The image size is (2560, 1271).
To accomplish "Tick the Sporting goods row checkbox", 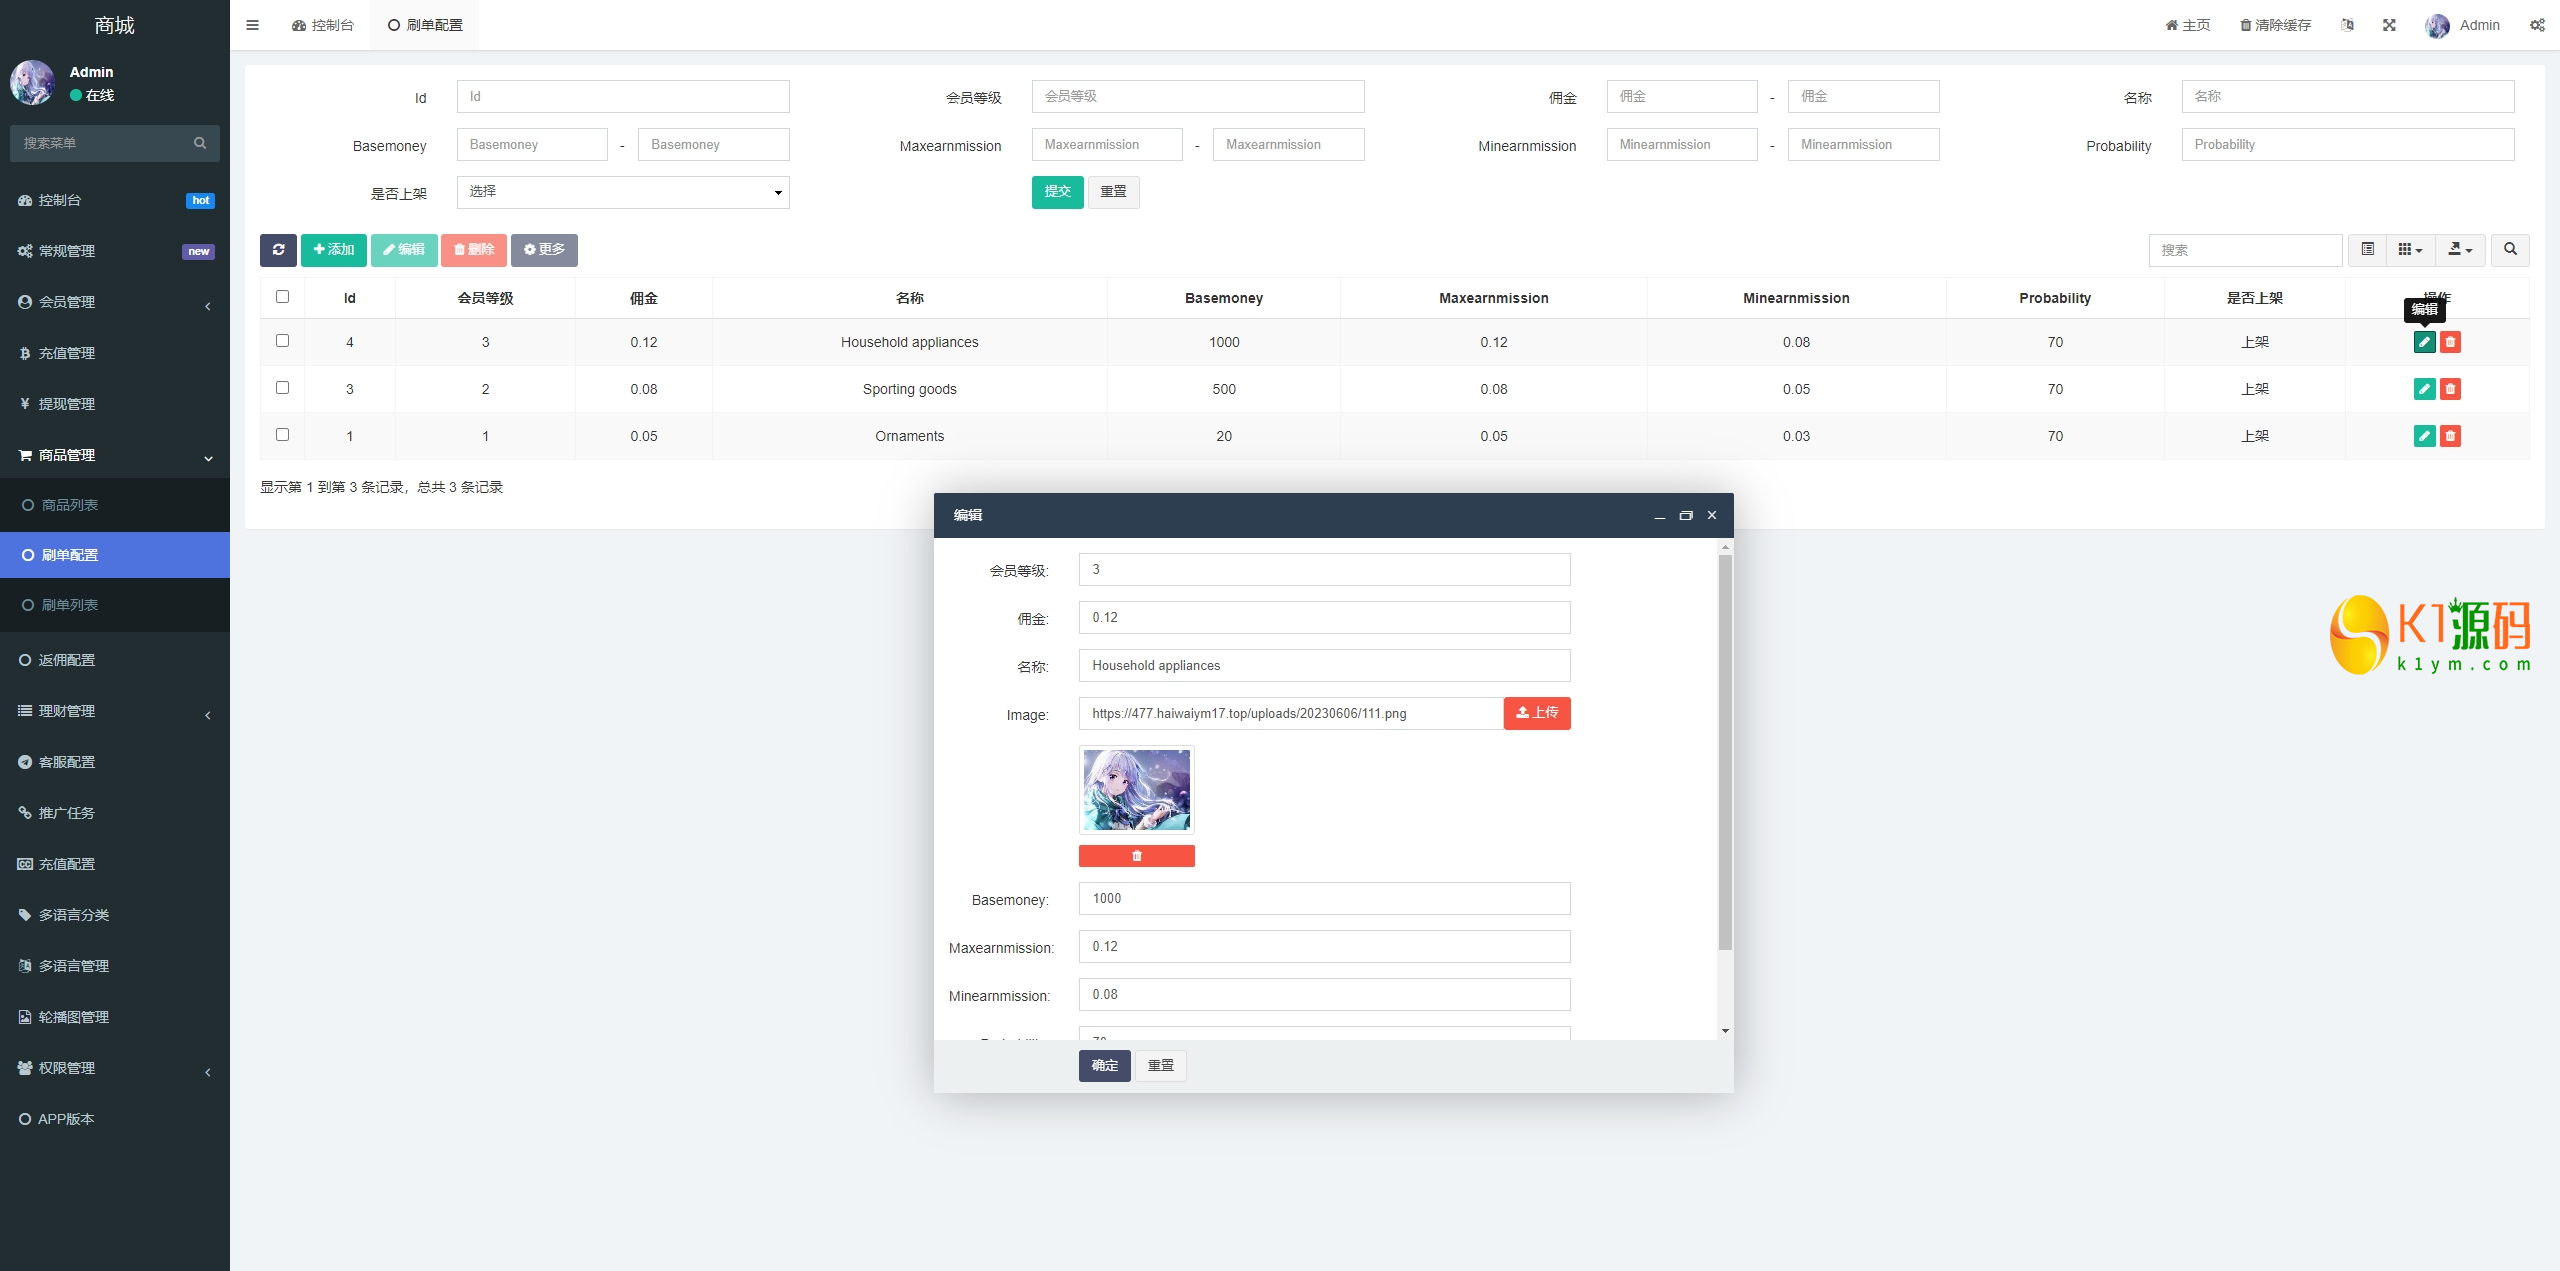I will 282,388.
